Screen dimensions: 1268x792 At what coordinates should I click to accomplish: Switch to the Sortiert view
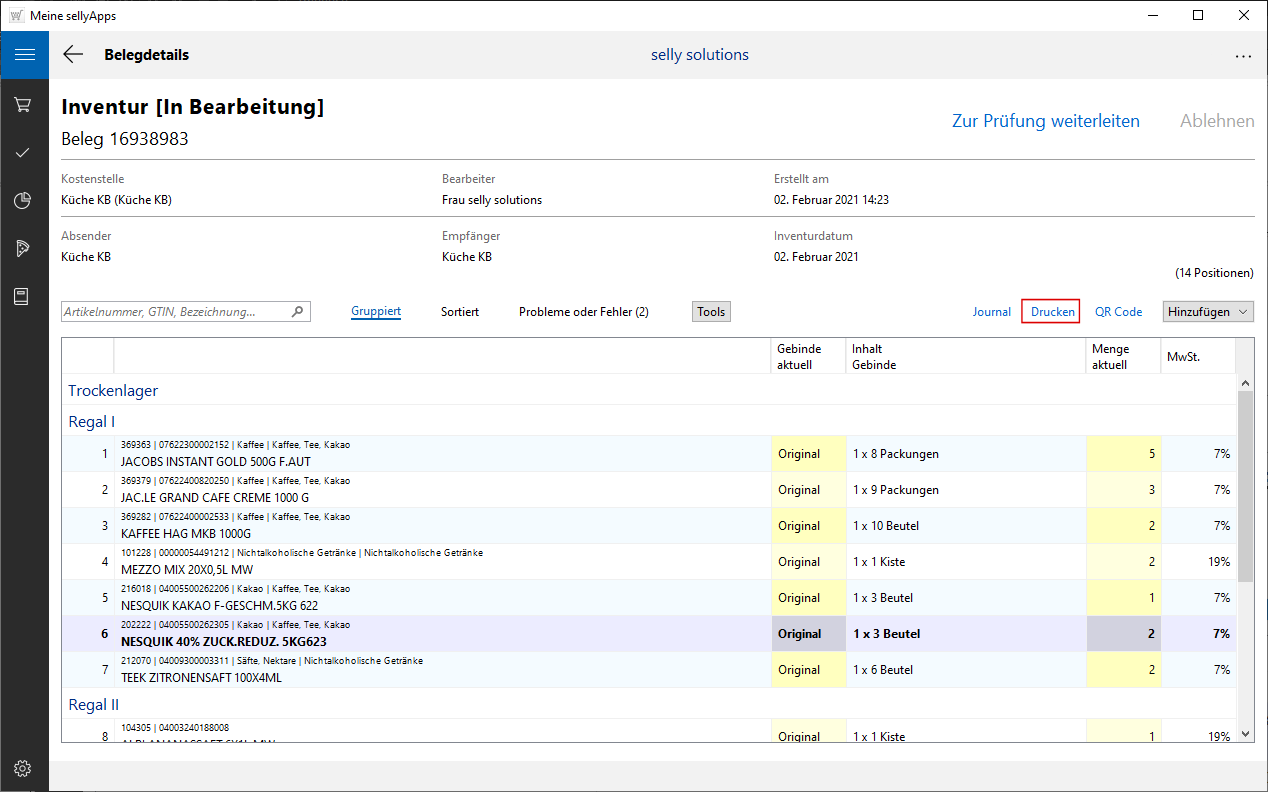[460, 312]
